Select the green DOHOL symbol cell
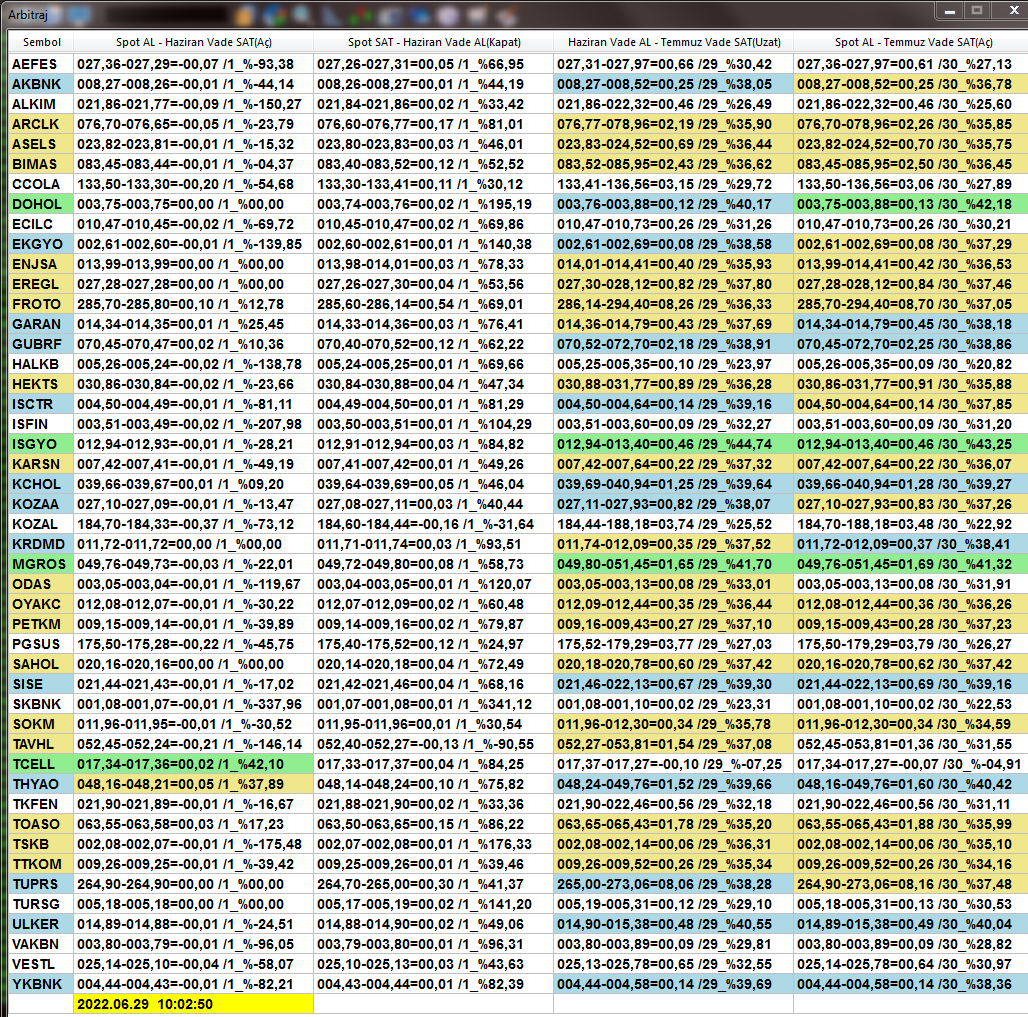Viewport: 1028px width, 1017px height. [41, 204]
